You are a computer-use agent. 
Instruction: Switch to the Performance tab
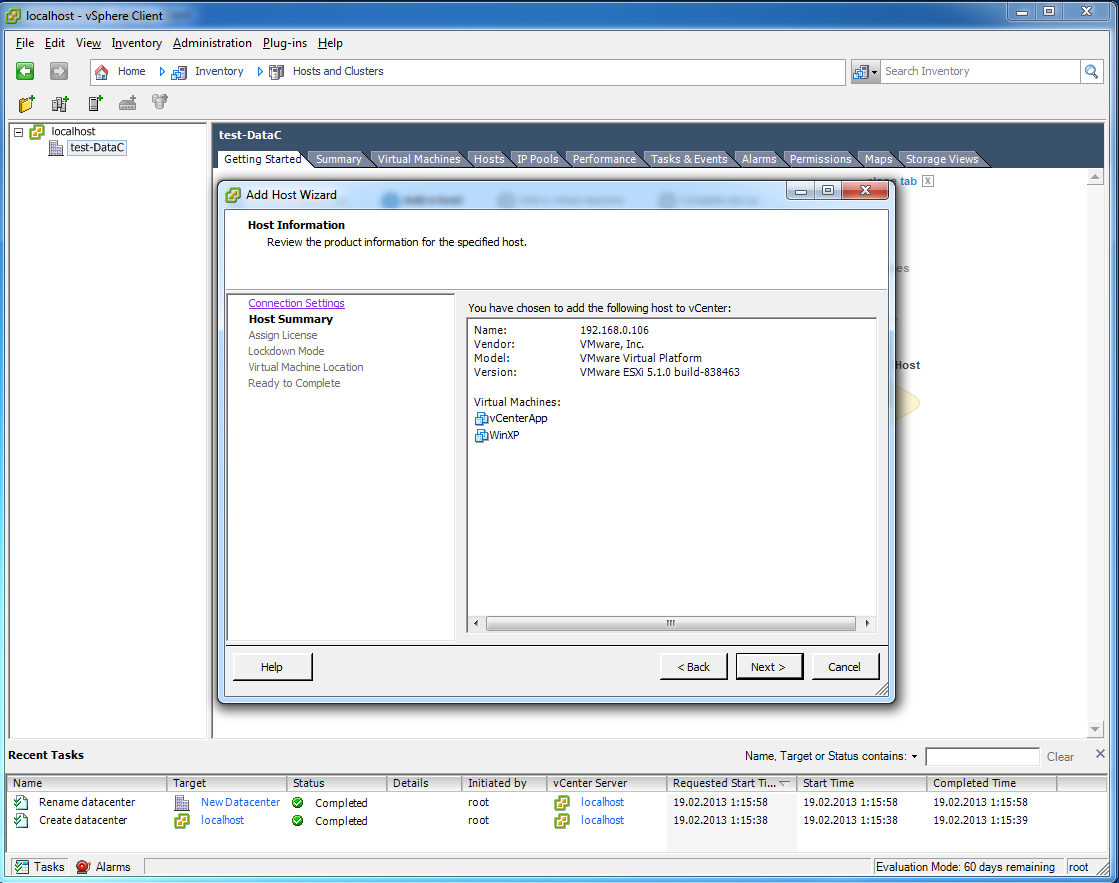[x=604, y=159]
